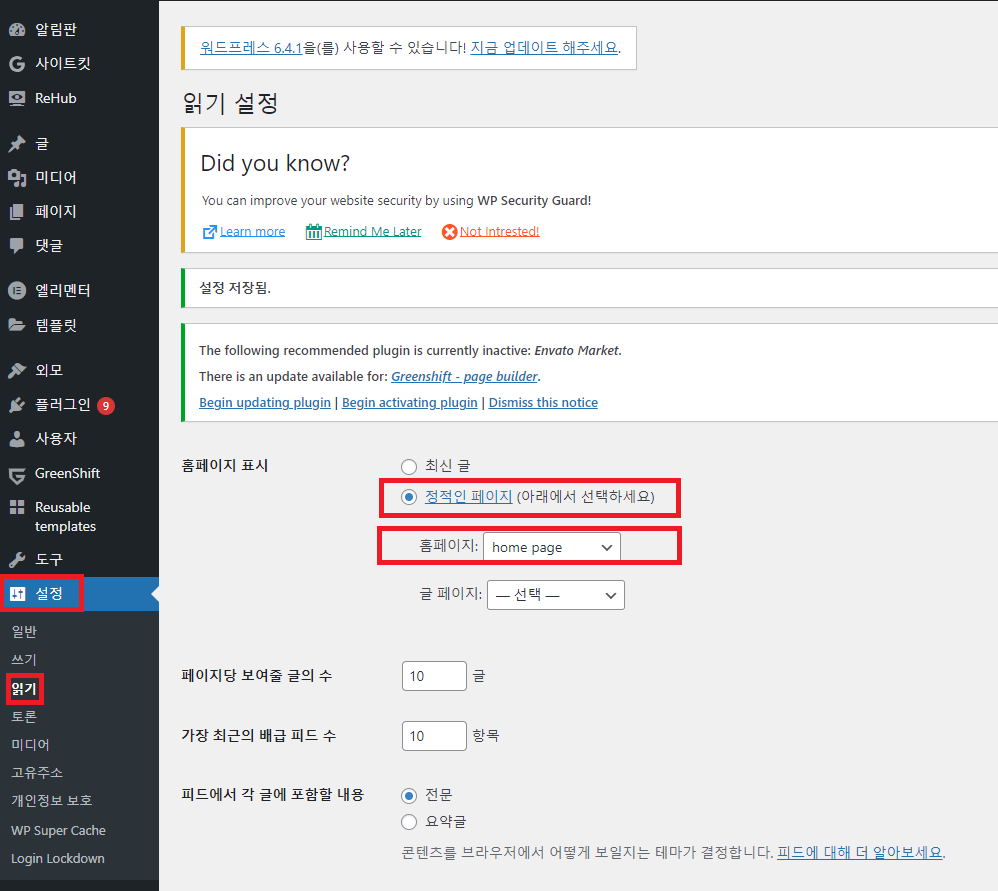Image resolution: width=998 pixels, height=891 pixels.
Task: Open the 홈페이지 page dropdown
Action: tap(551, 547)
